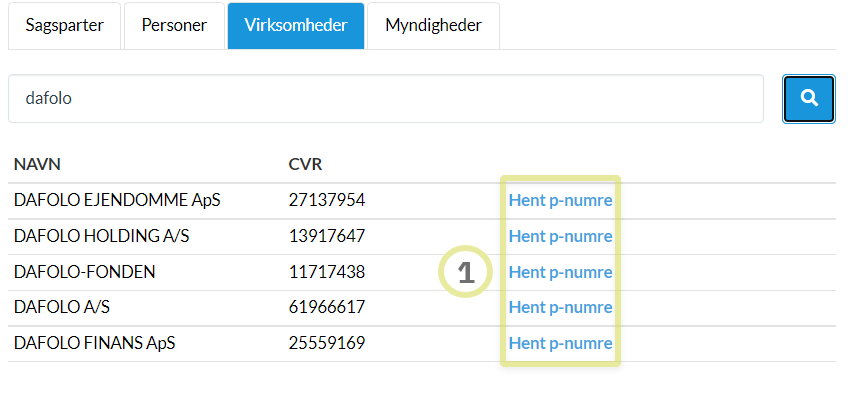Screen dimensions: 851x400
Task: Select the DAFOLO-FONDEN row name
Action: point(85,272)
